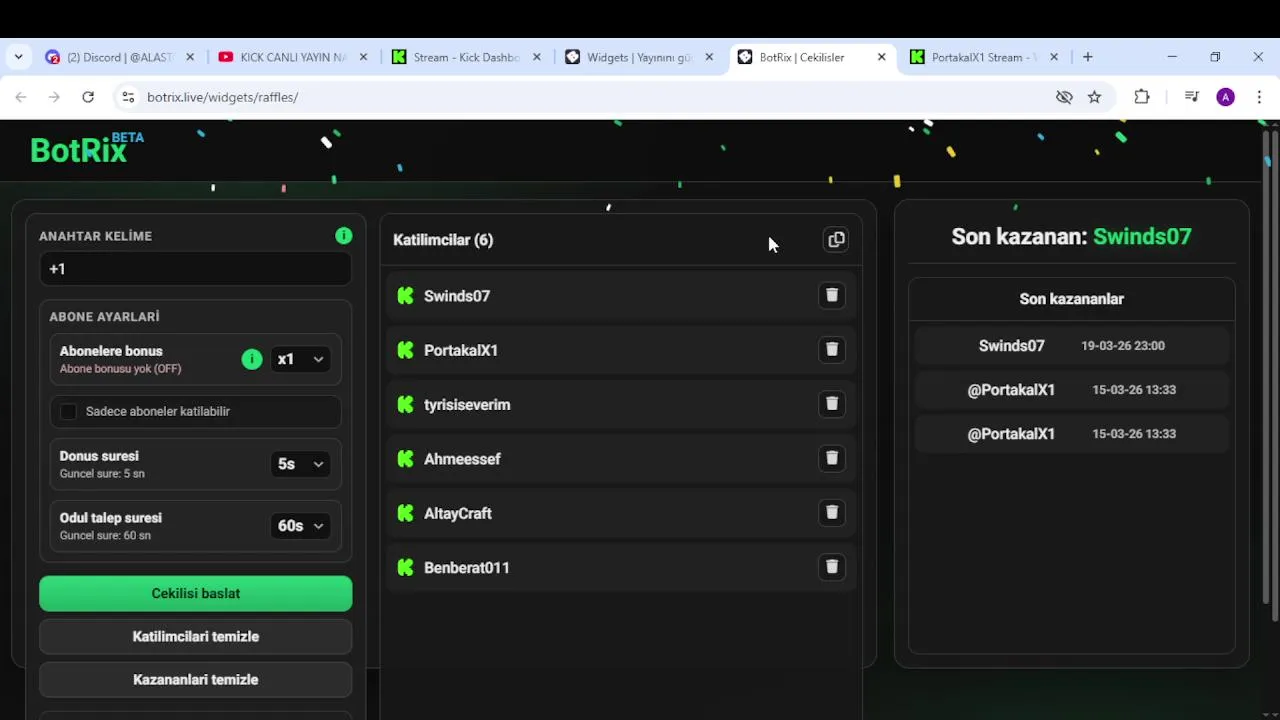1280x720 pixels.
Task: Click winner row Swinds07 19-03-26 23:00
Action: (1071, 345)
